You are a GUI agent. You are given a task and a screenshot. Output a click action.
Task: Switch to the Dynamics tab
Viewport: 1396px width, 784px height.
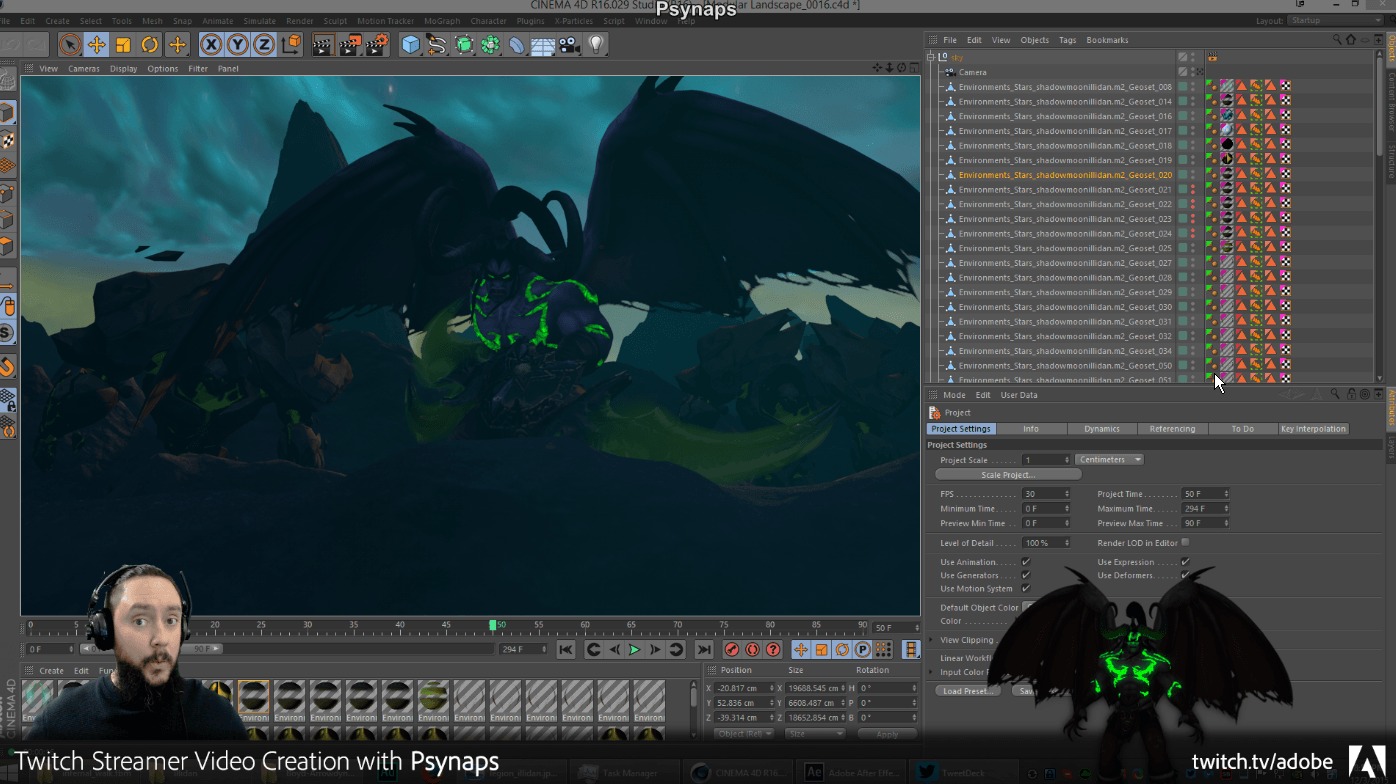[1101, 429]
